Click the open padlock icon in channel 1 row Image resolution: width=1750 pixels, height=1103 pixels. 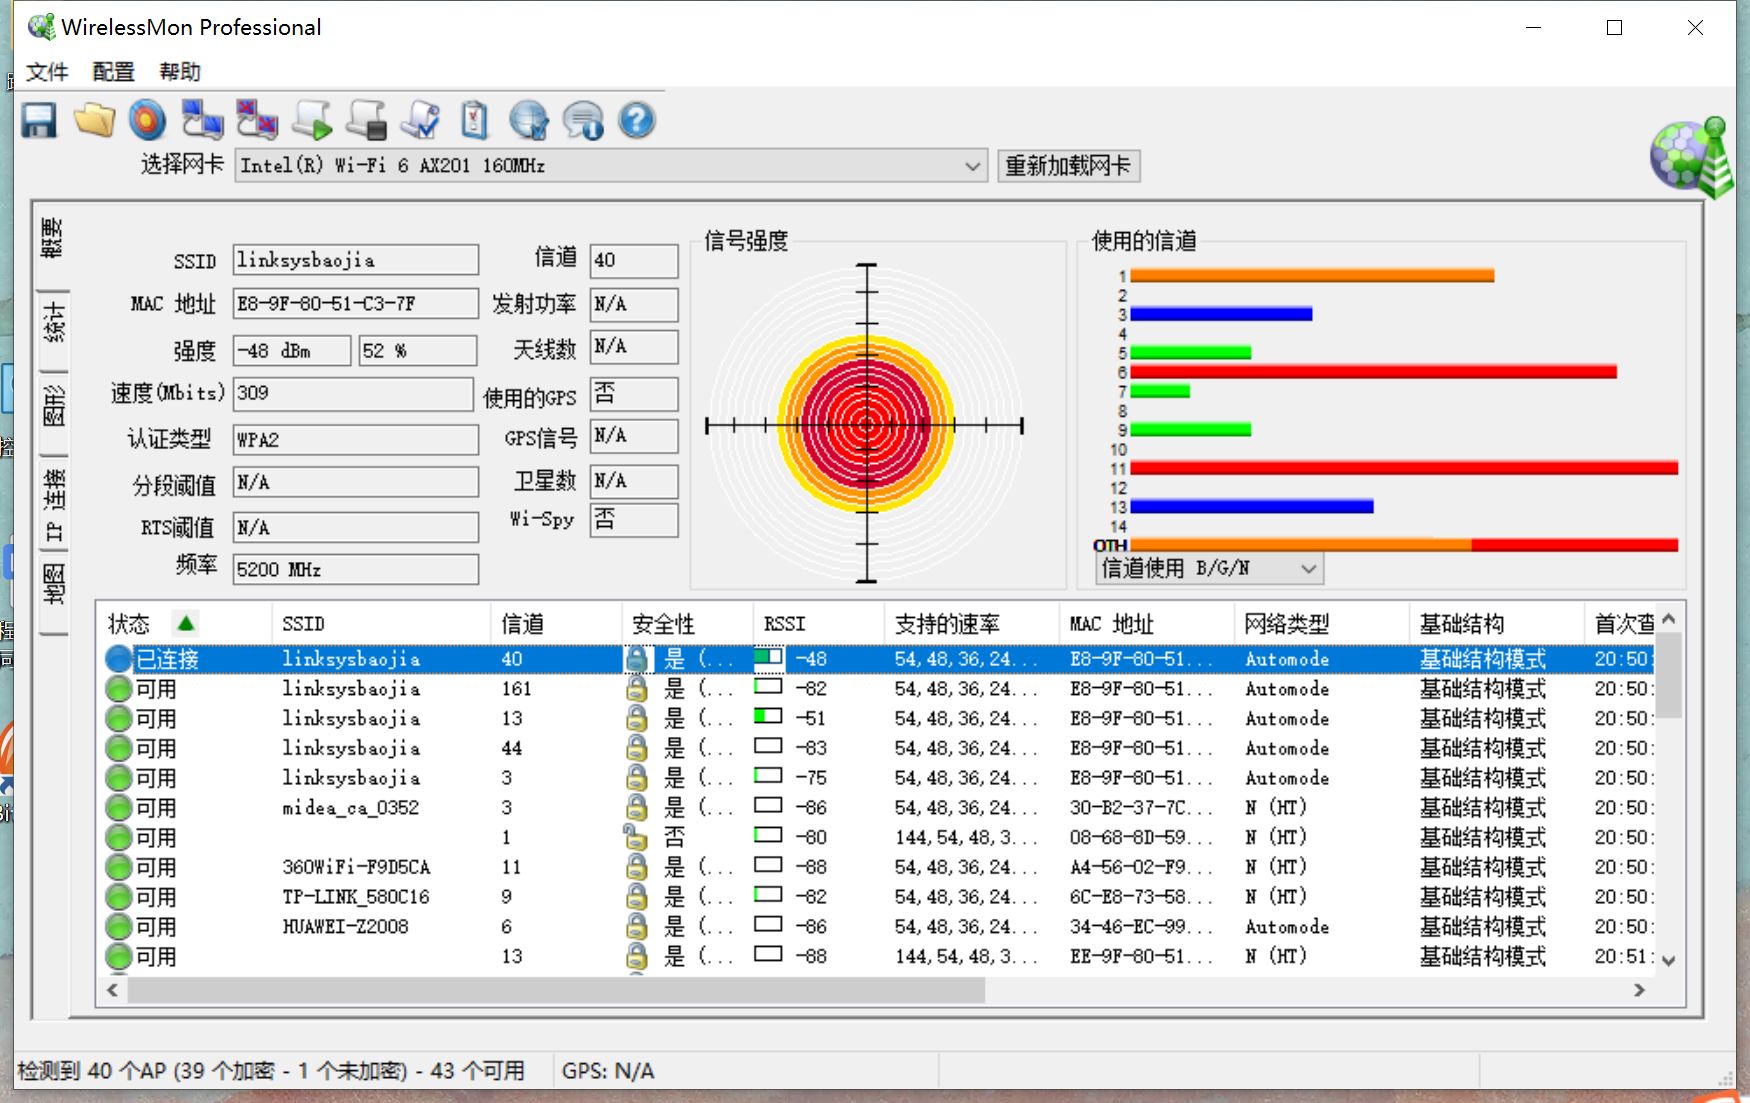click(635, 837)
